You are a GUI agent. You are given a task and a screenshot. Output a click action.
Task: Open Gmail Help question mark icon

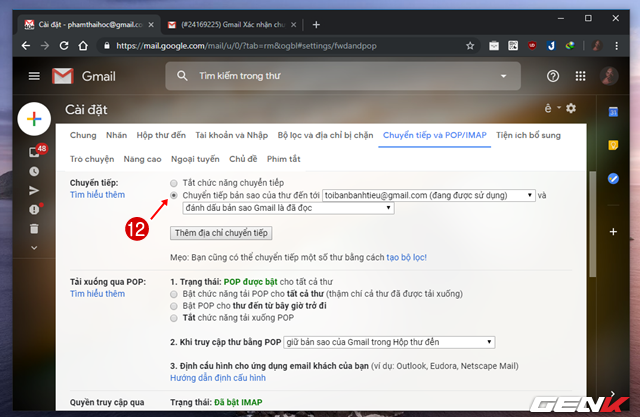pos(553,77)
